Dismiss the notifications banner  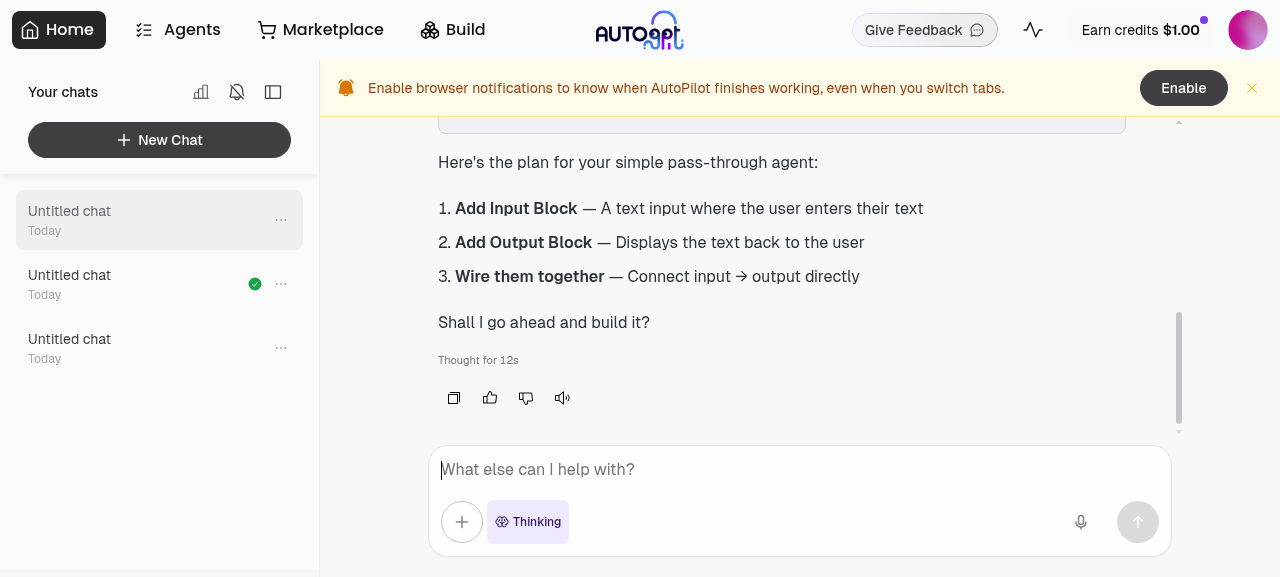tap(1252, 88)
